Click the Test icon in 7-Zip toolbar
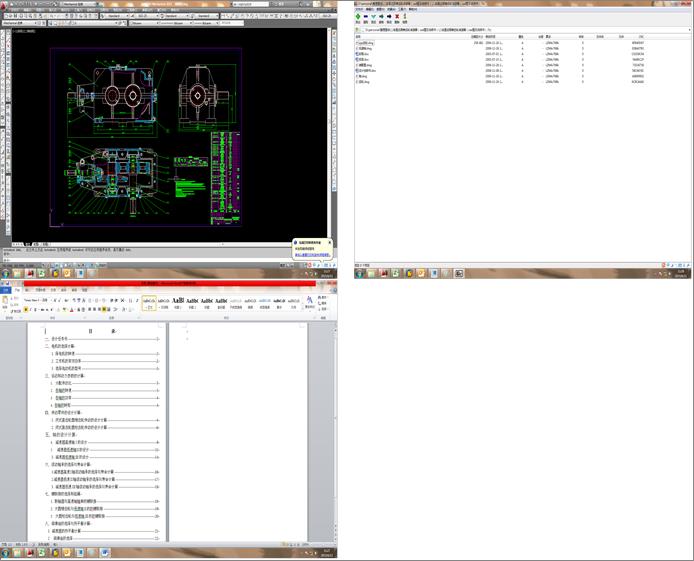 pos(374,16)
